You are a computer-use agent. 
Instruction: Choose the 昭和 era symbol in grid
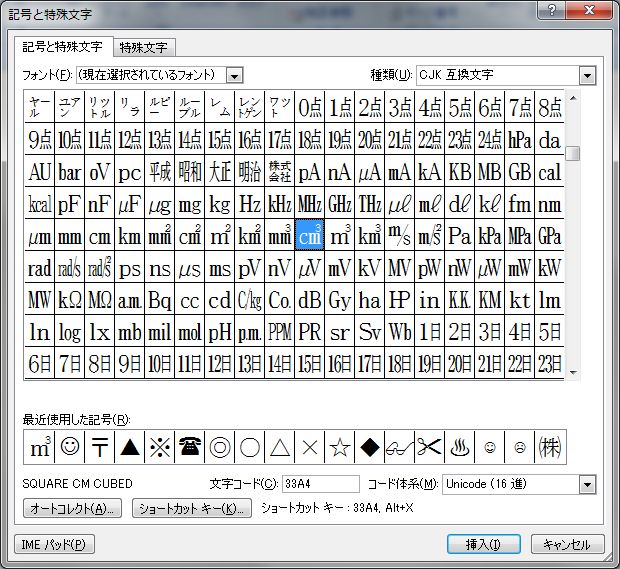point(190,171)
